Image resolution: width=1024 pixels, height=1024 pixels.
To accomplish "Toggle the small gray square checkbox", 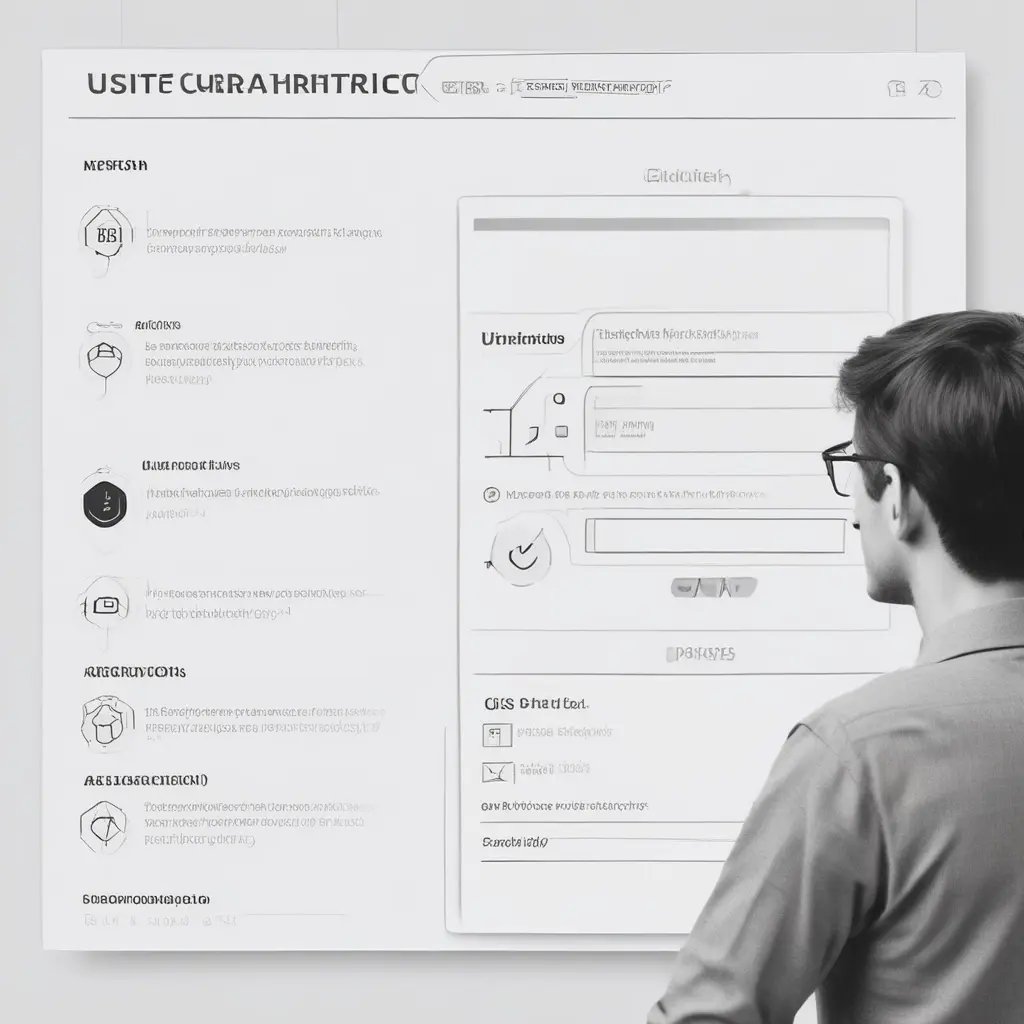I will pos(561,431).
